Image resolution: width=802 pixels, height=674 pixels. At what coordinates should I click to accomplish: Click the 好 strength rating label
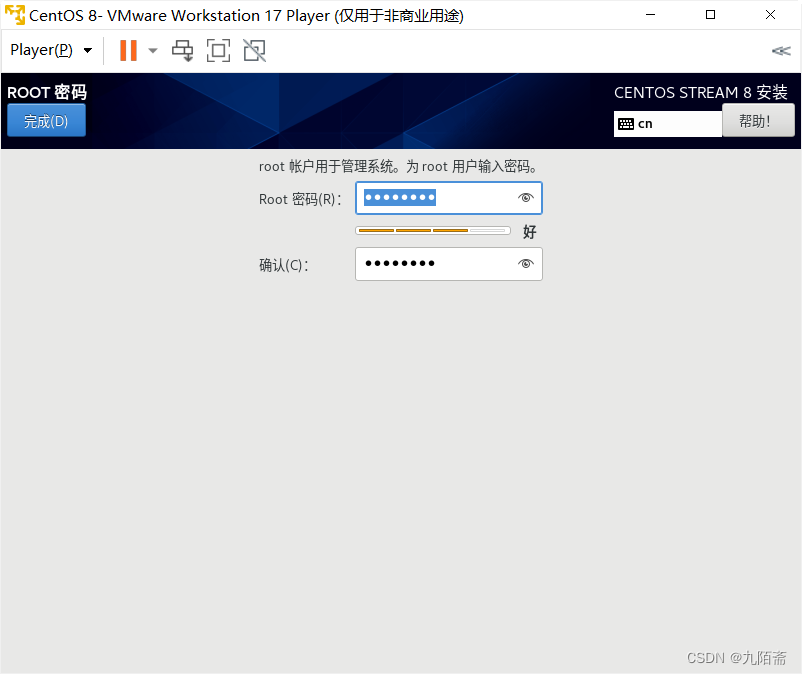529,231
